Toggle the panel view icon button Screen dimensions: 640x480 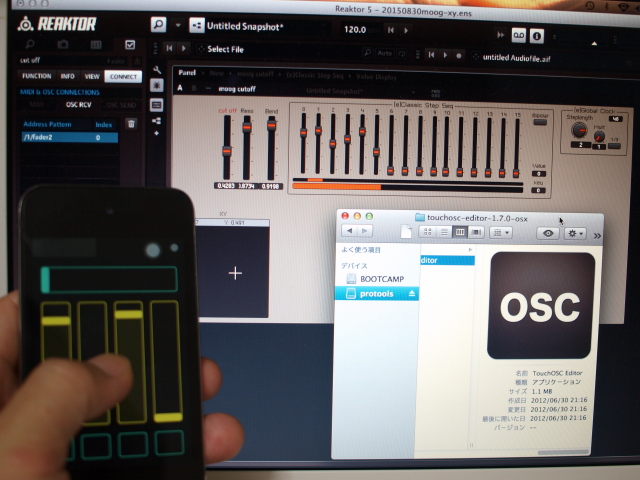pos(157,105)
